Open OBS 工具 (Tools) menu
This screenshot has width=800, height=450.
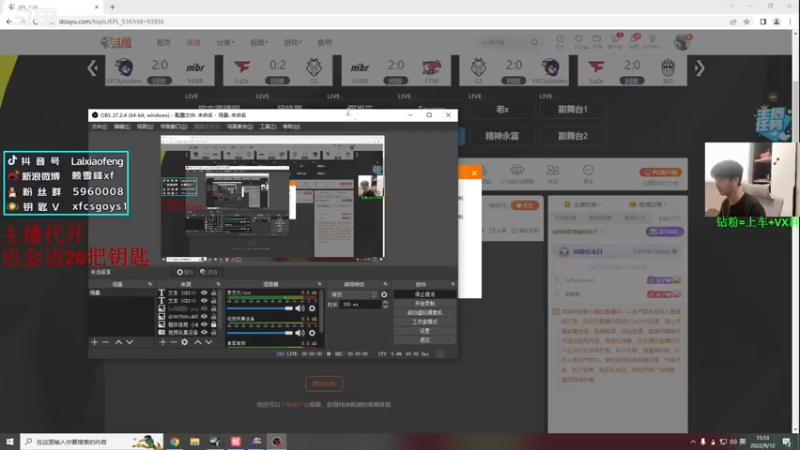(x=268, y=127)
